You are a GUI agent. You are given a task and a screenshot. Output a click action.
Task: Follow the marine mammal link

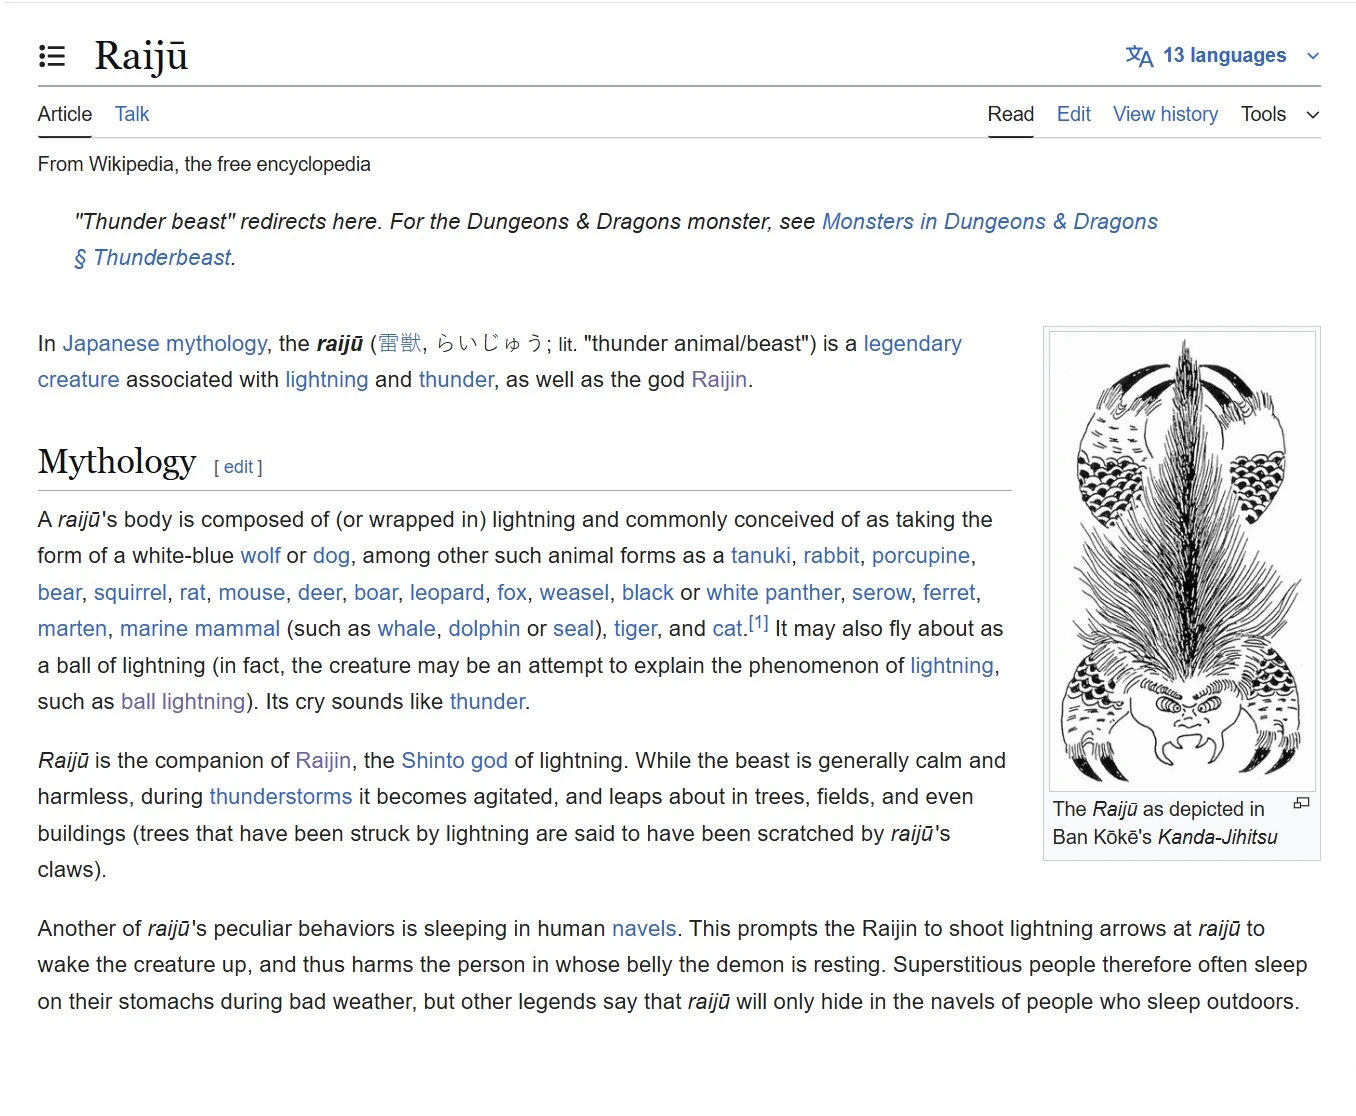(200, 629)
